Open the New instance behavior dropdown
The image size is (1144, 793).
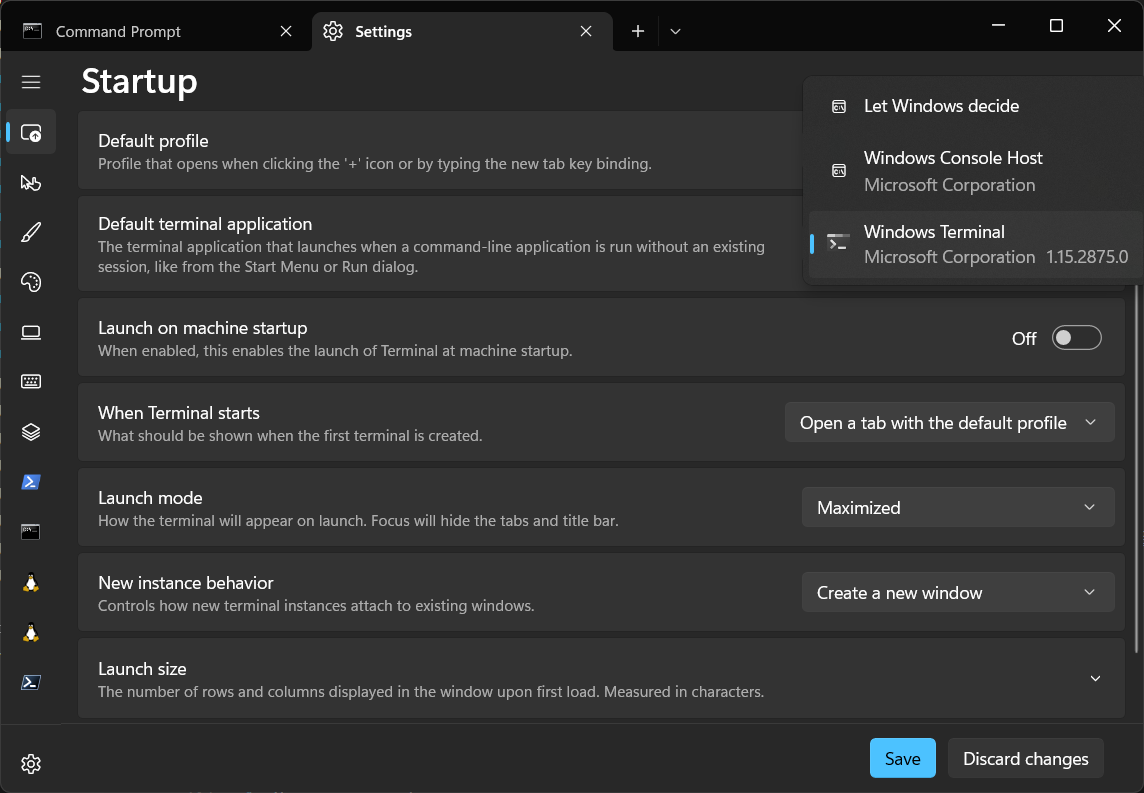coord(957,593)
